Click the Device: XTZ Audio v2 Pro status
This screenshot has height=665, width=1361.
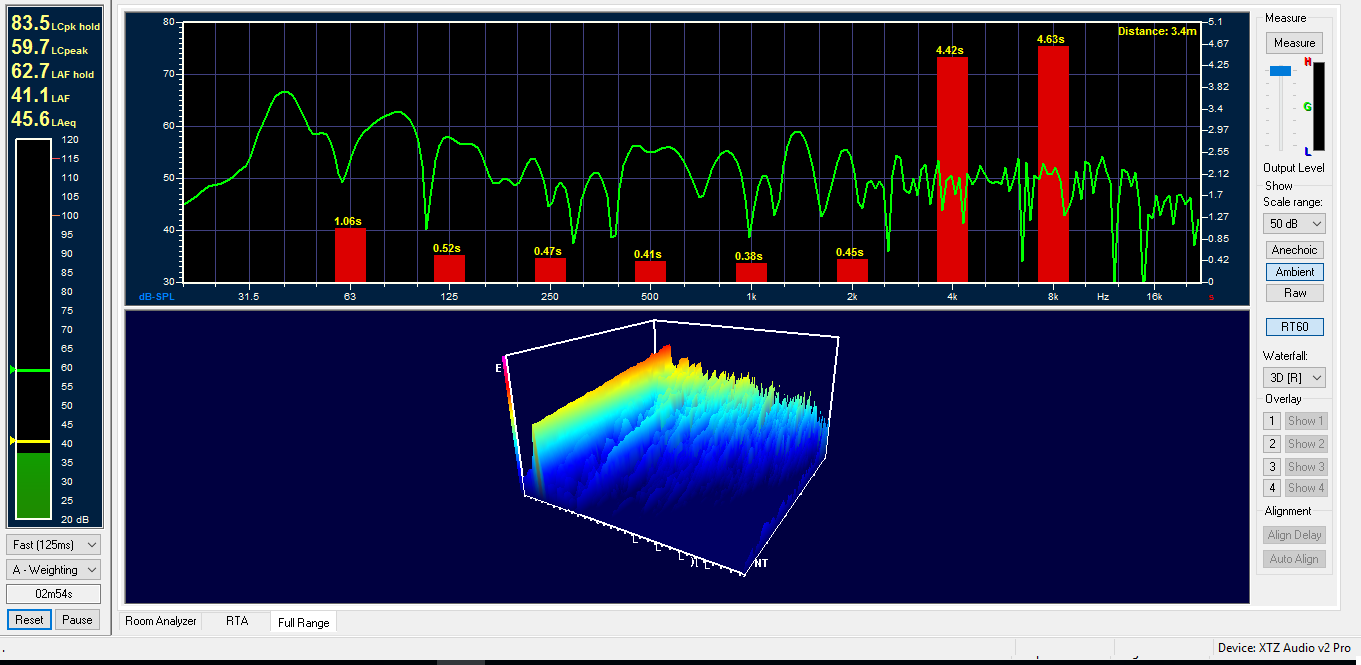point(1284,648)
